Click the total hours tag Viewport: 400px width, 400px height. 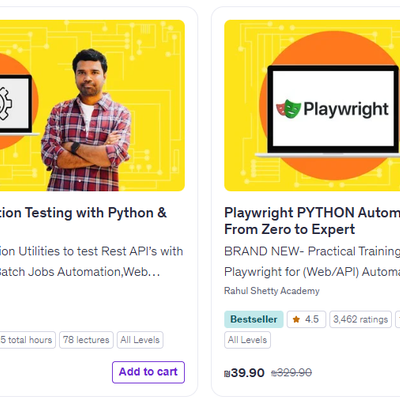[x=28, y=340]
